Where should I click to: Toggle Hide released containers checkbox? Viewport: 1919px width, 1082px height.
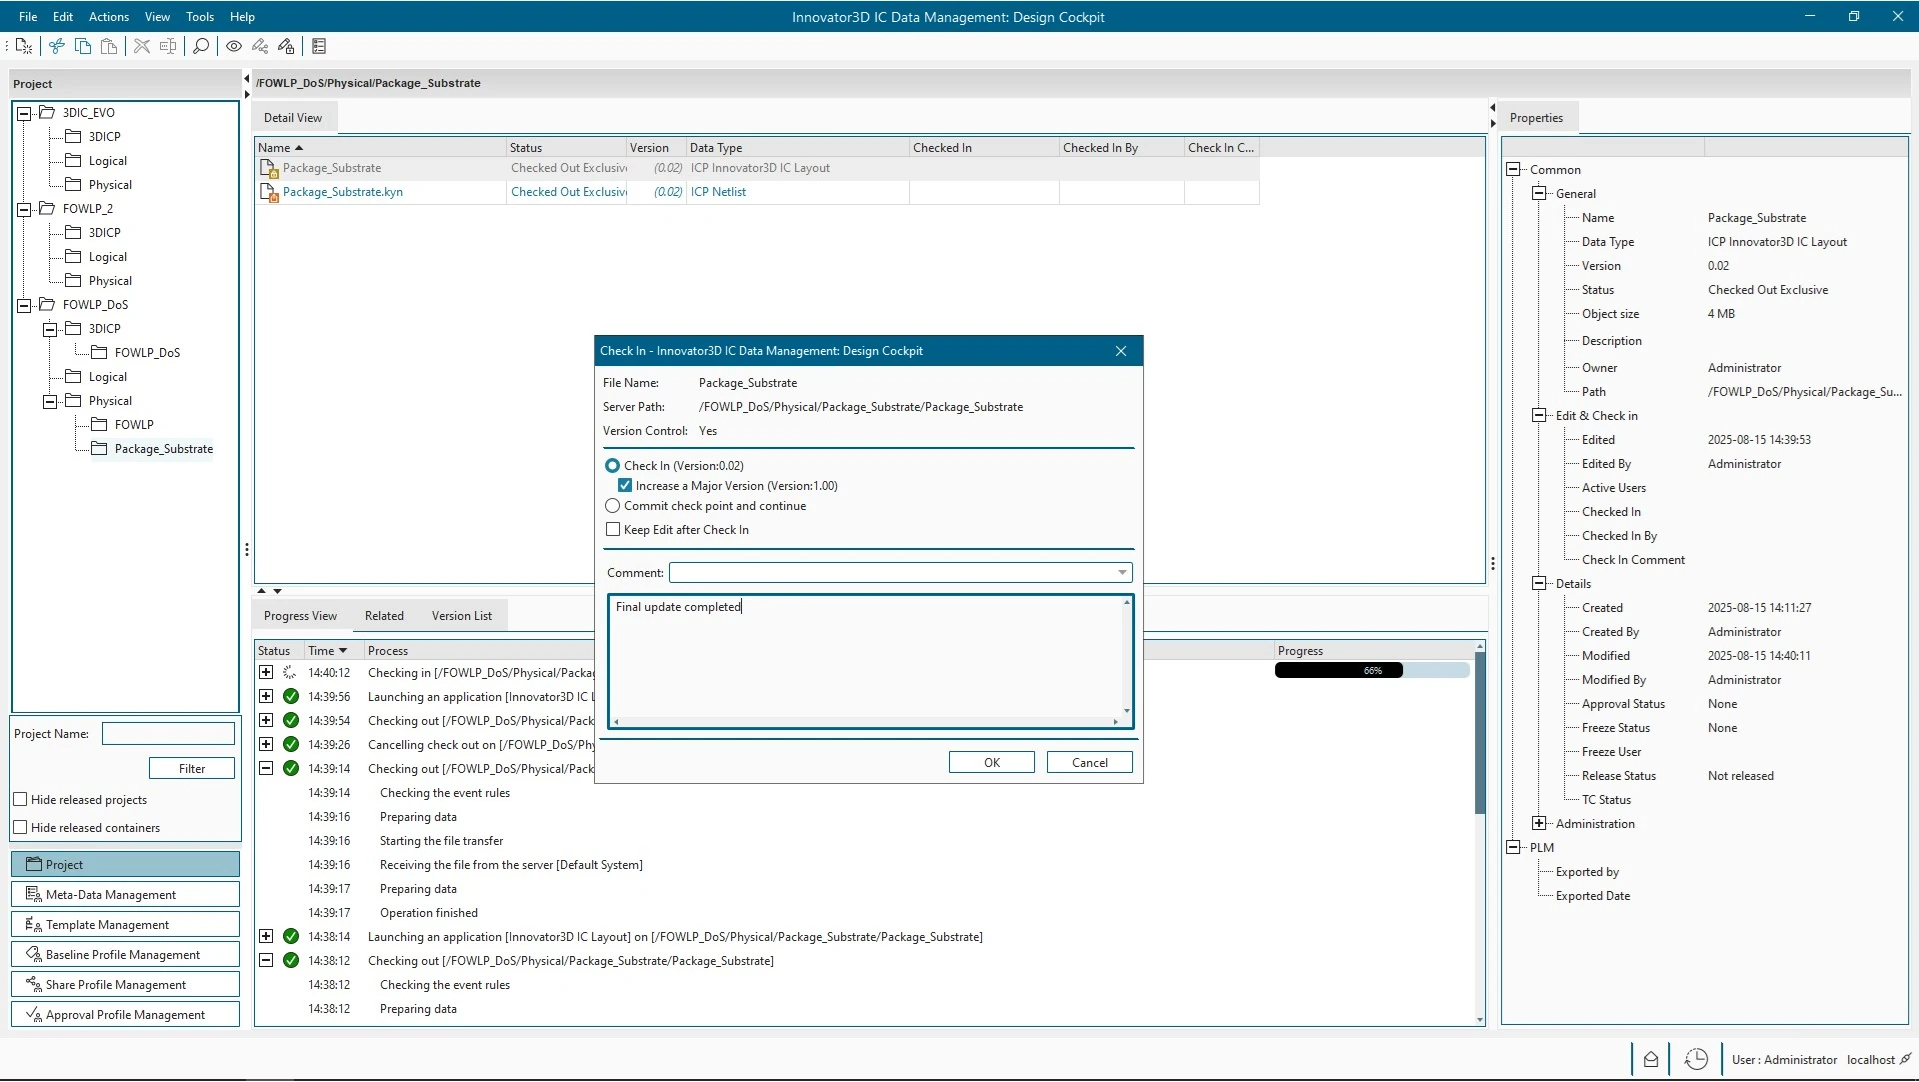pyautogui.click(x=20, y=828)
